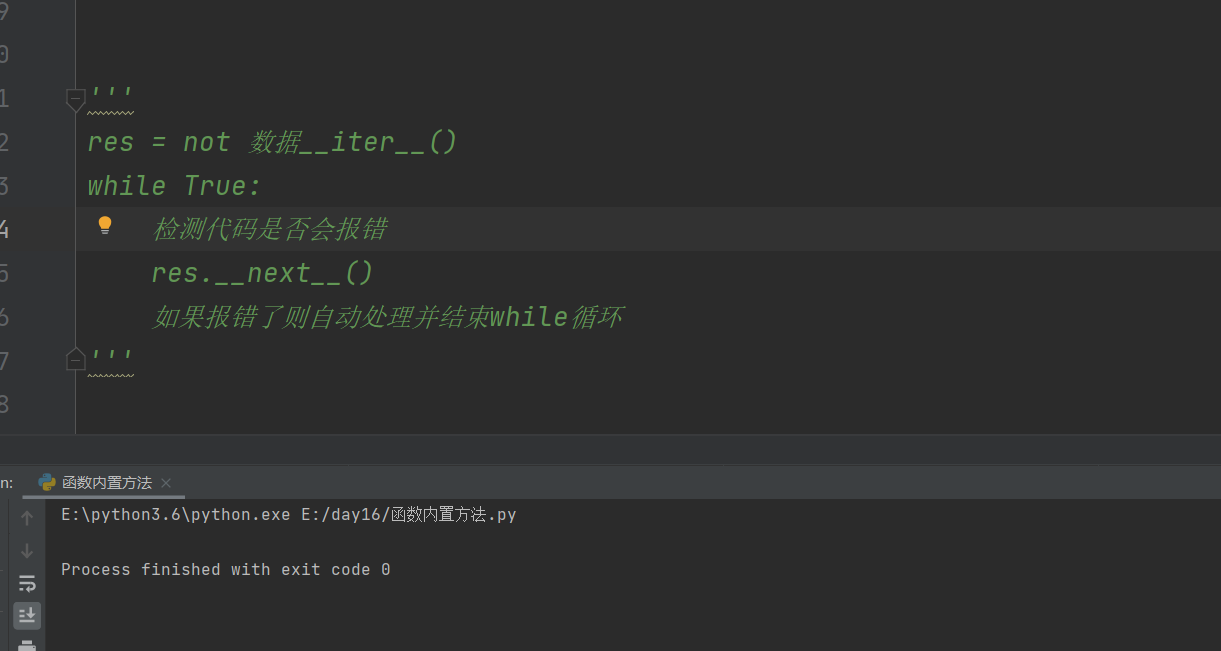Image resolution: width=1221 pixels, height=651 pixels.
Task: Click the Print icon in console toolbar
Action: point(27,645)
